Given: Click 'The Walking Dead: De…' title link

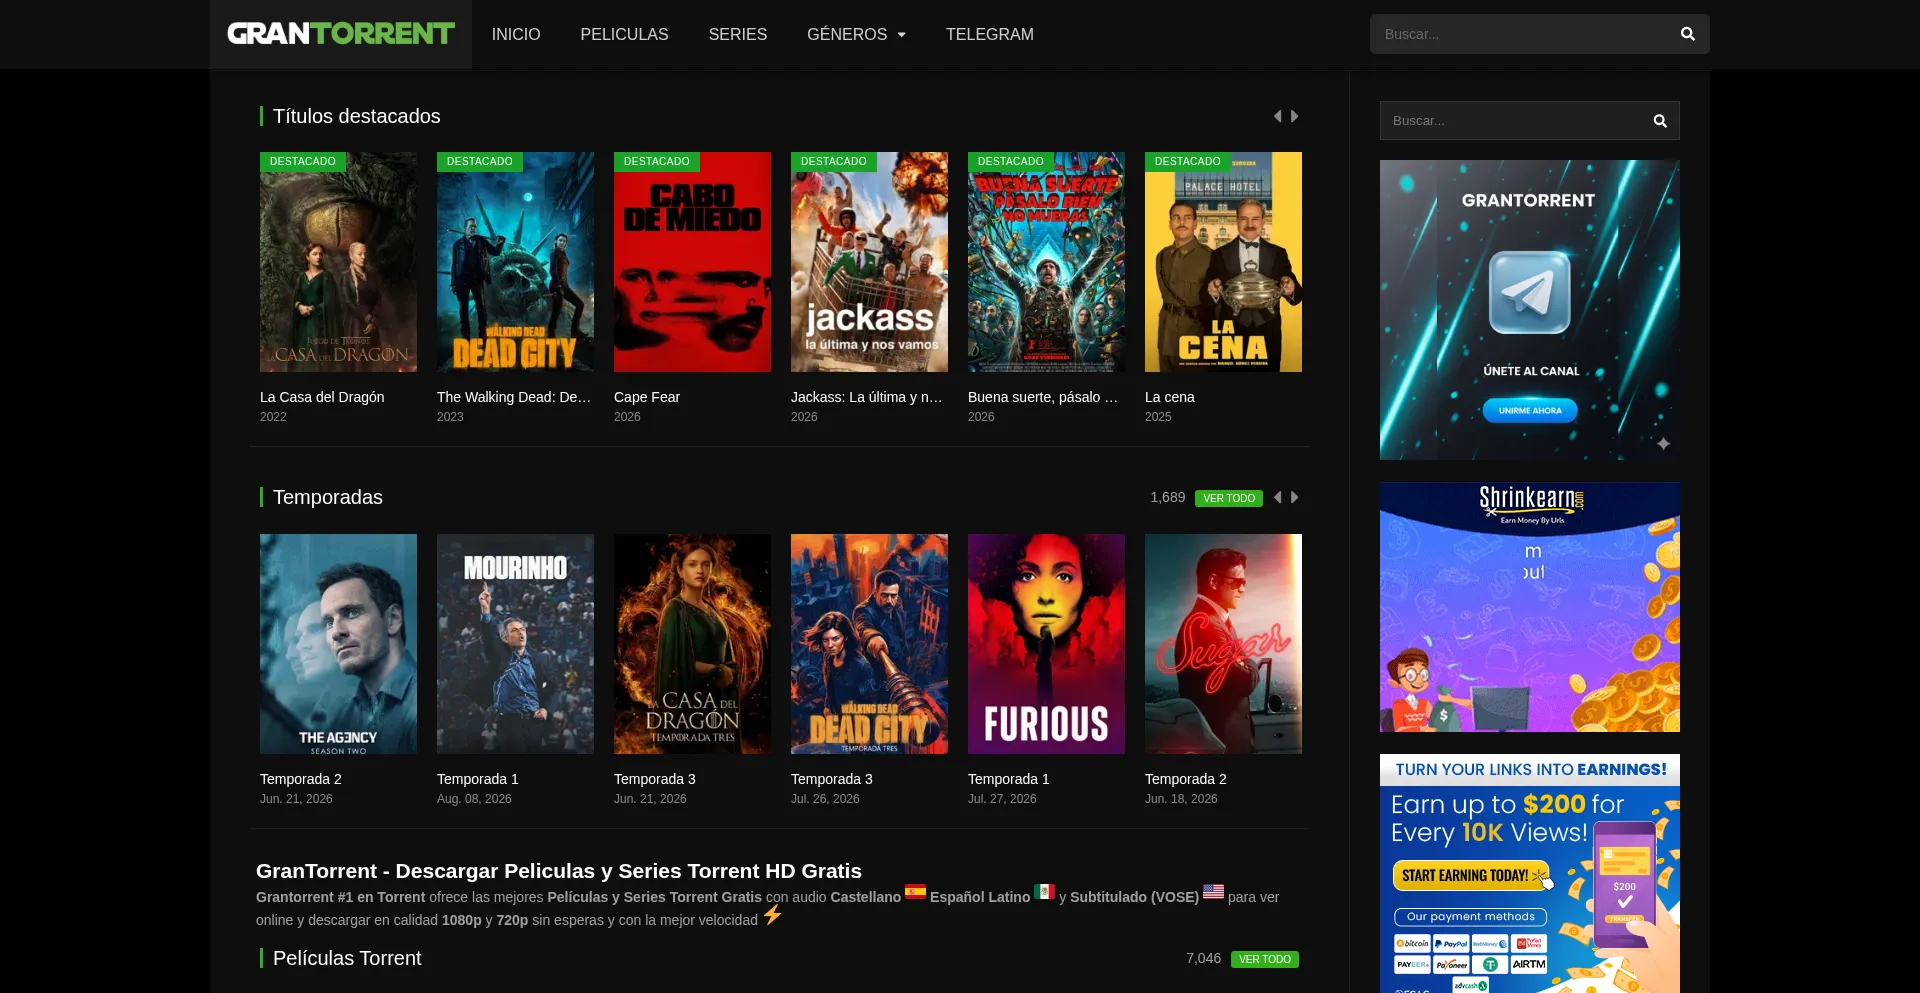Looking at the screenshot, I should (514, 397).
